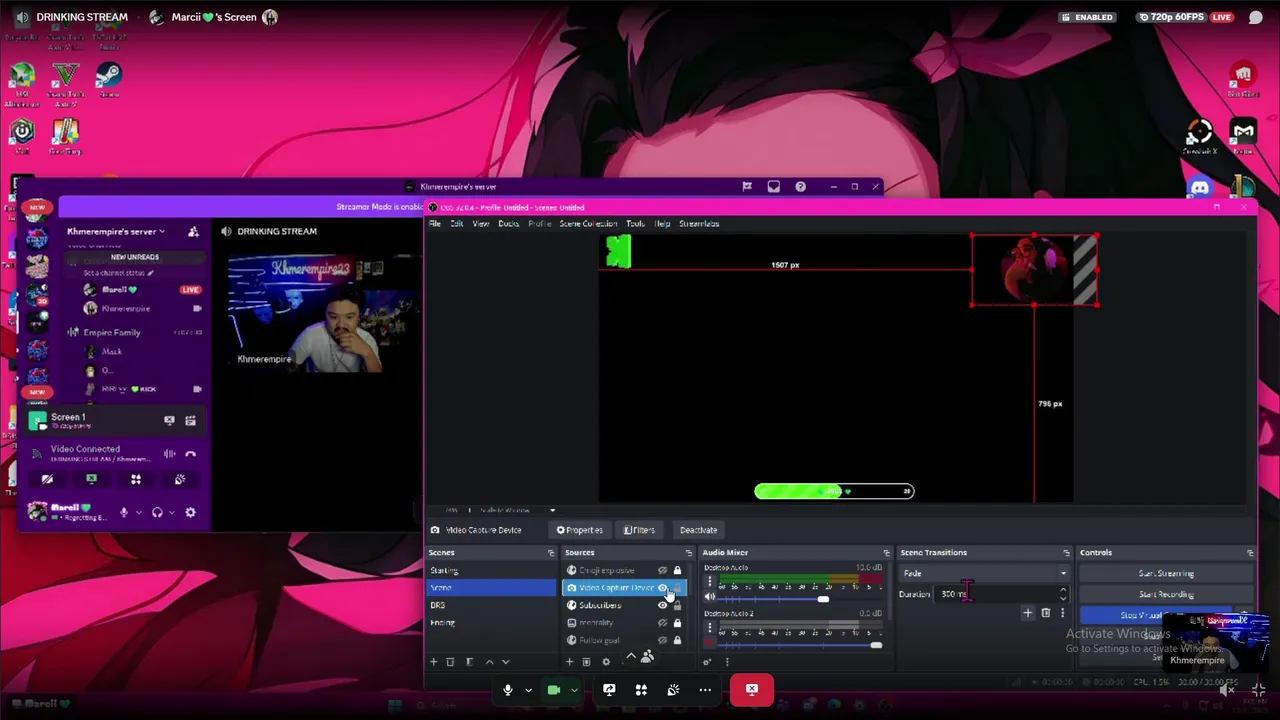The height and width of the screenshot is (720, 1280).
Task: Open the OBS Docks menu
Action: [x=509, y=224]
